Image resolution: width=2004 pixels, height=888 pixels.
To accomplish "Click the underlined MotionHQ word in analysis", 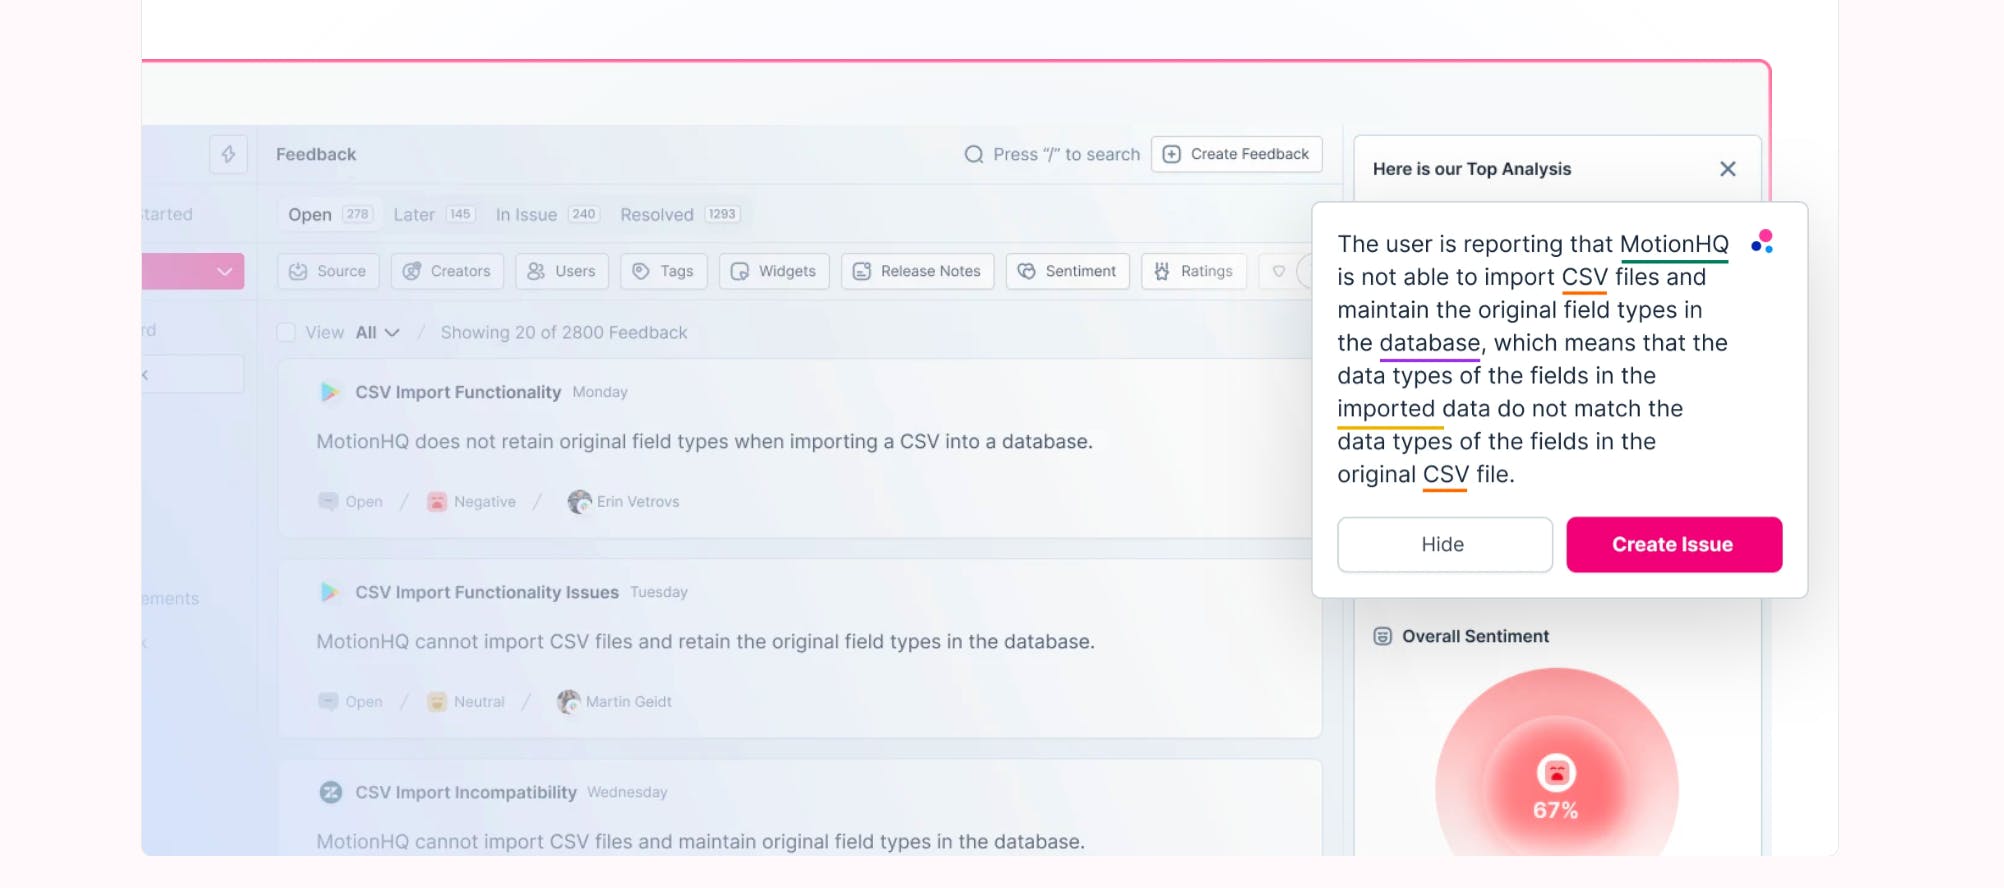I will (1674, 244).
